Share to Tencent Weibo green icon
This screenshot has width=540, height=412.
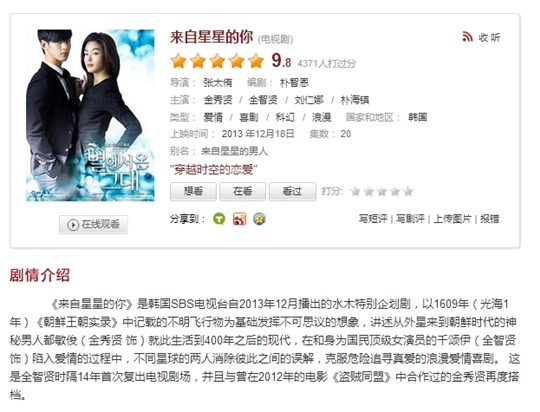tap(219, 219)
